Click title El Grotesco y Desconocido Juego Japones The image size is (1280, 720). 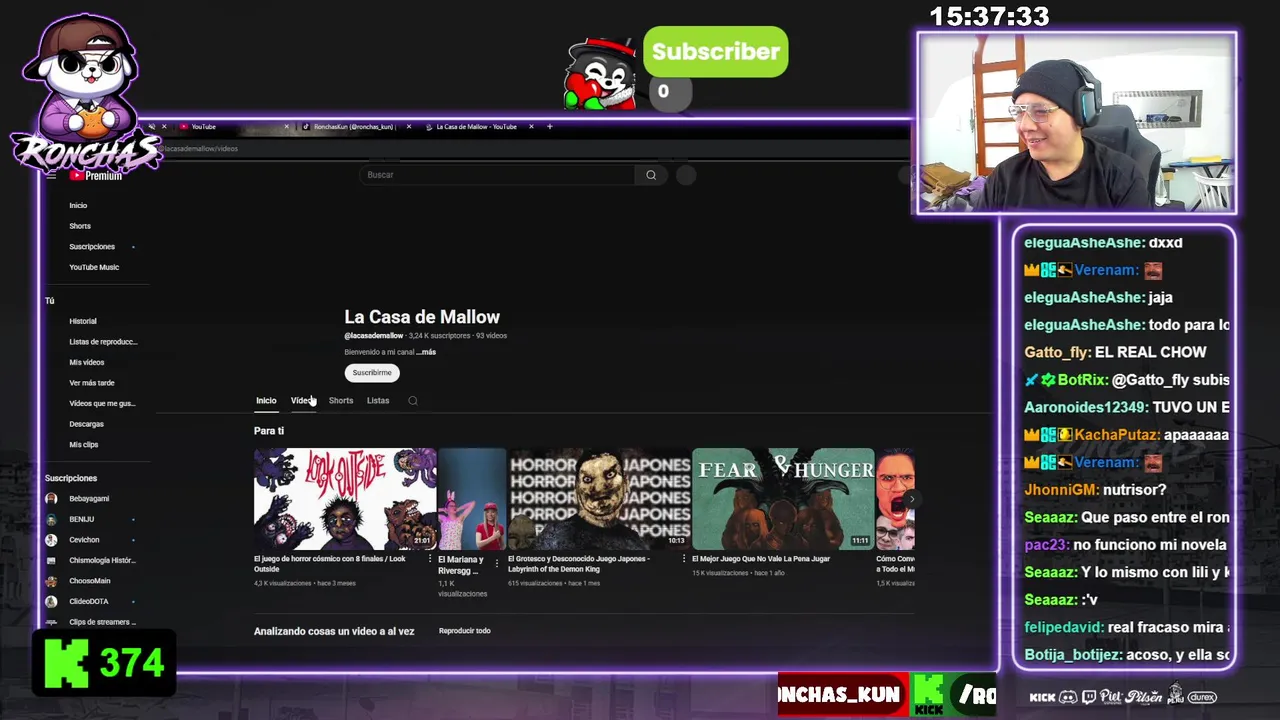click(579, 564)
